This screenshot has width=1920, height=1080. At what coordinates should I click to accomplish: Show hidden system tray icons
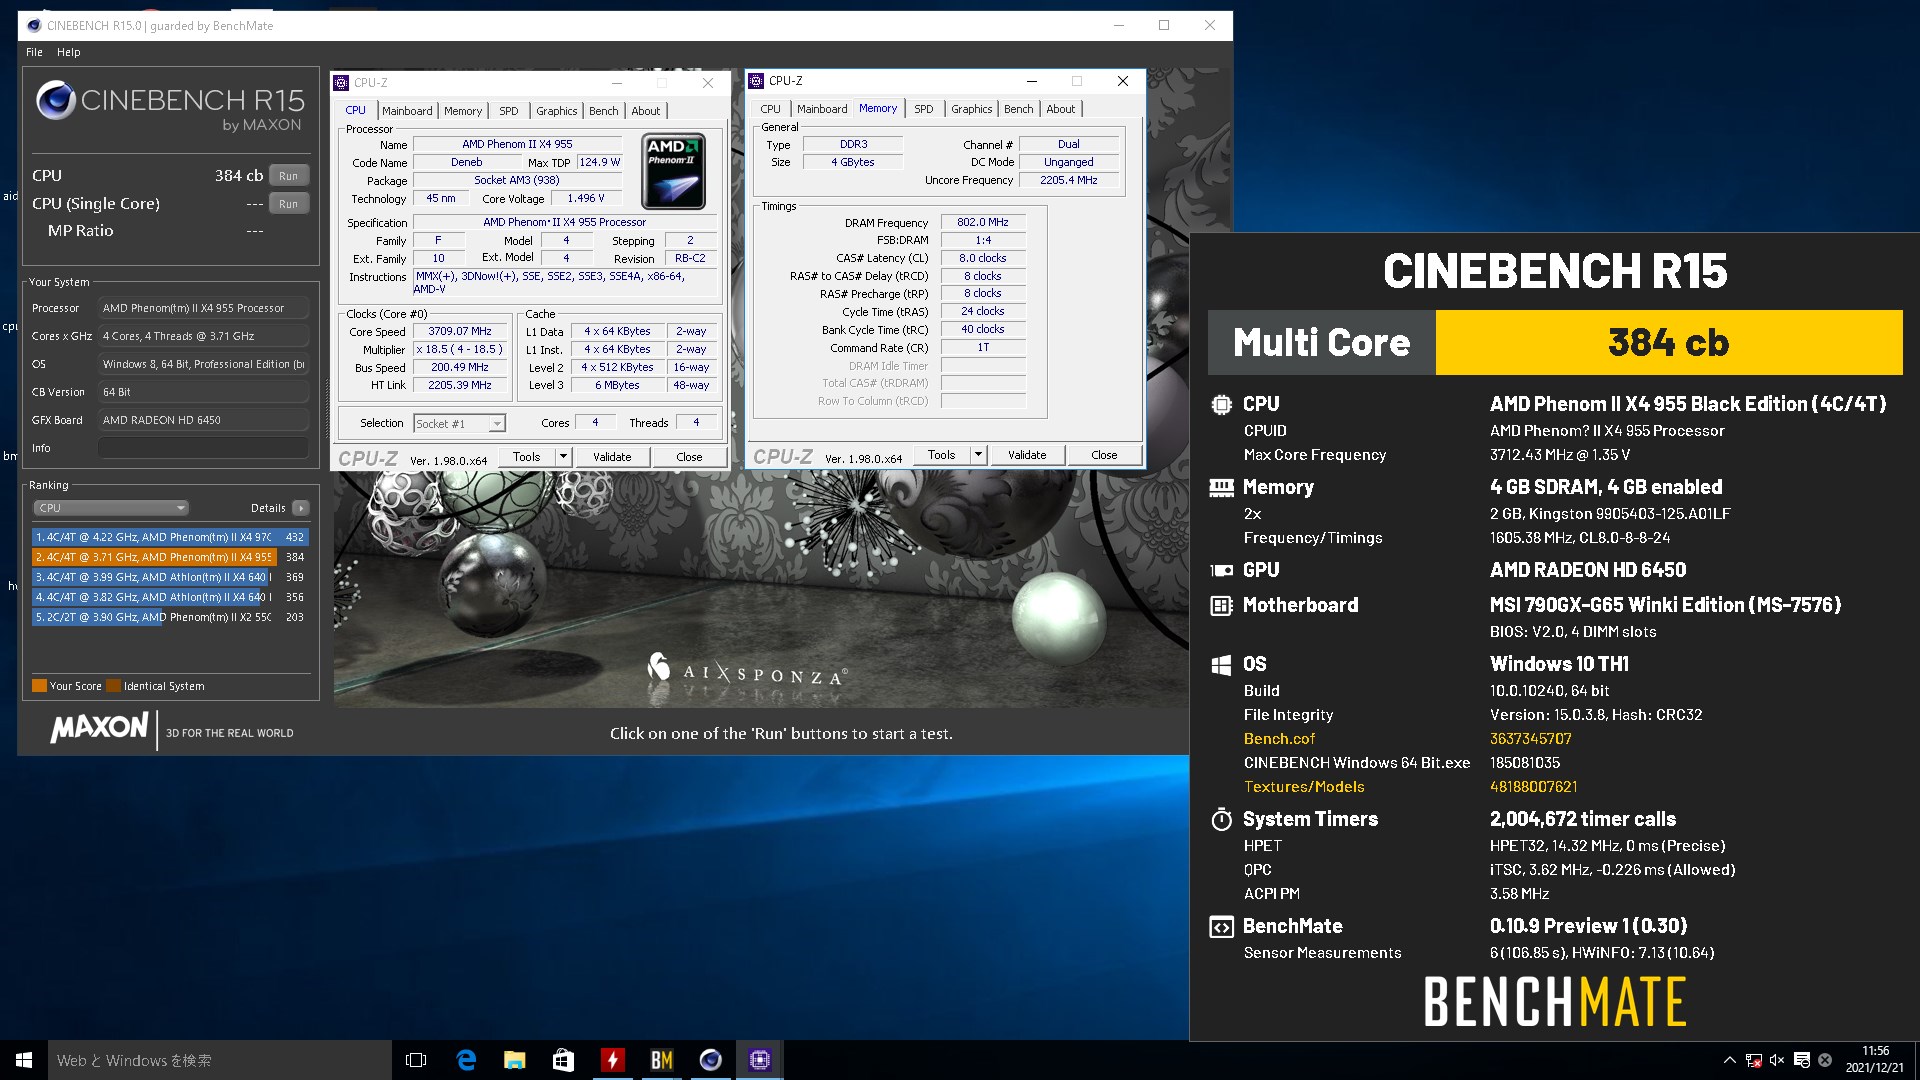coord(1729,1060)
